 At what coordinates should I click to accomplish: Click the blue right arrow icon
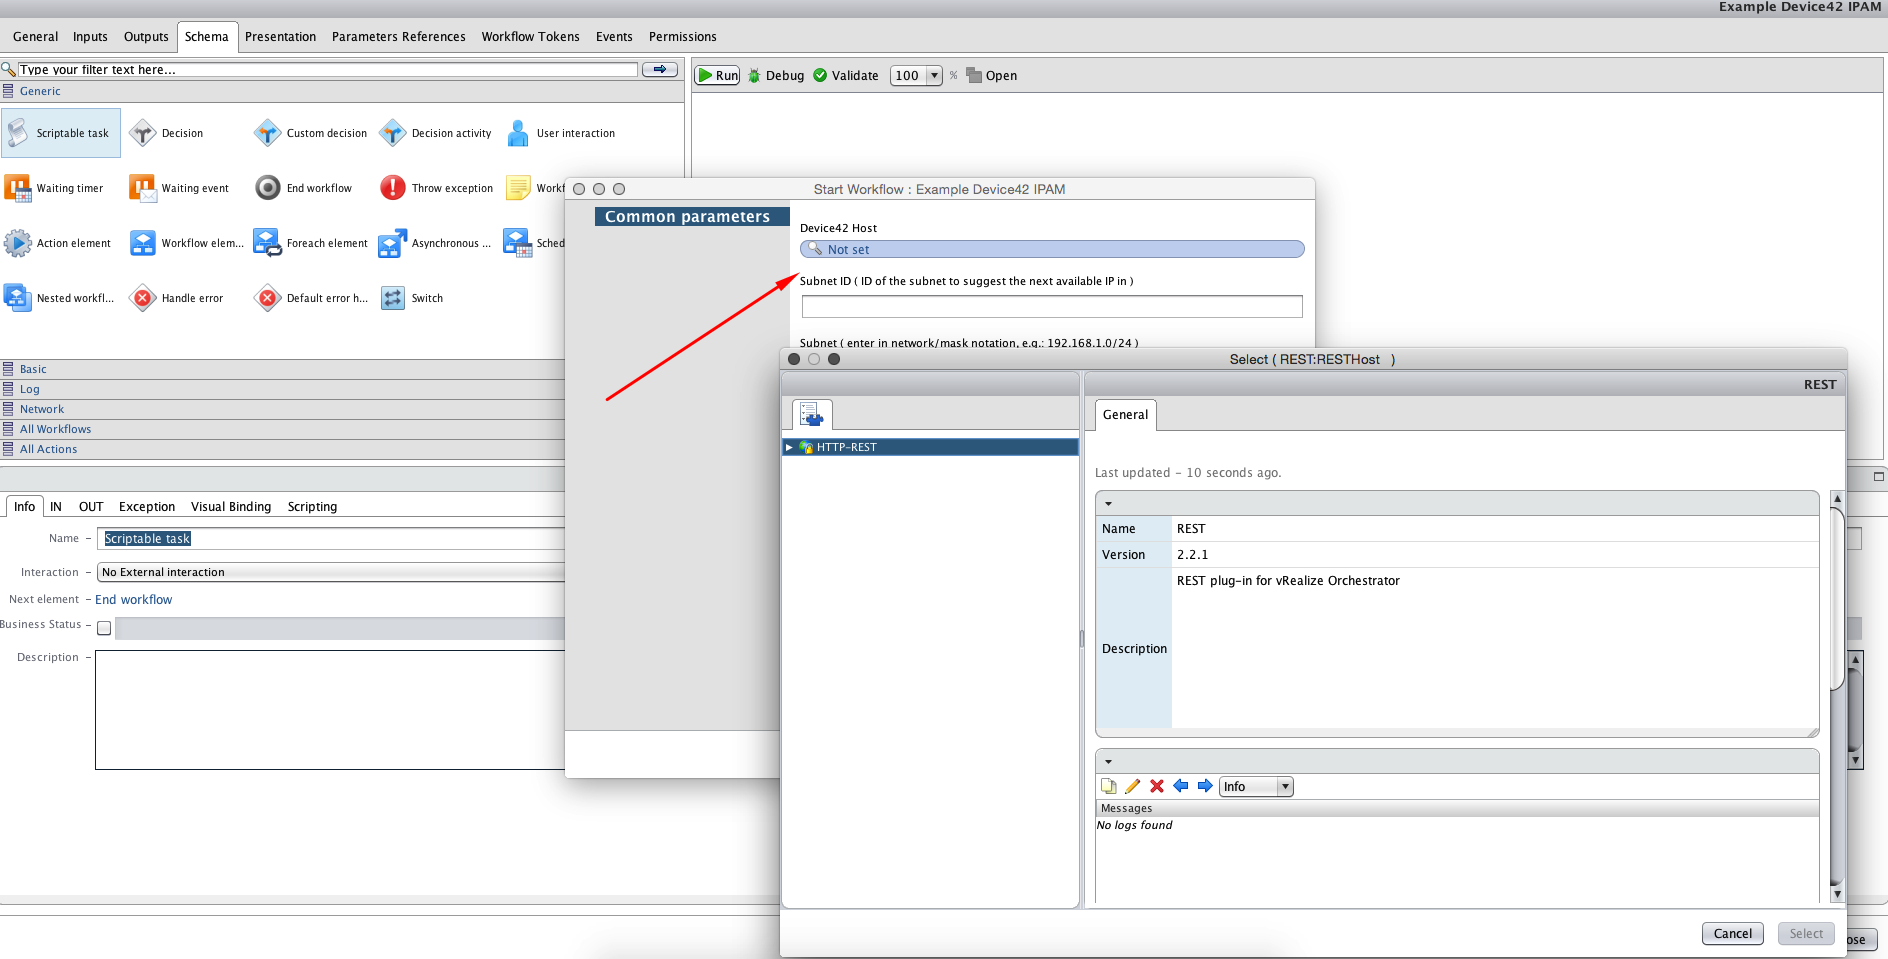pos(1205,786)
